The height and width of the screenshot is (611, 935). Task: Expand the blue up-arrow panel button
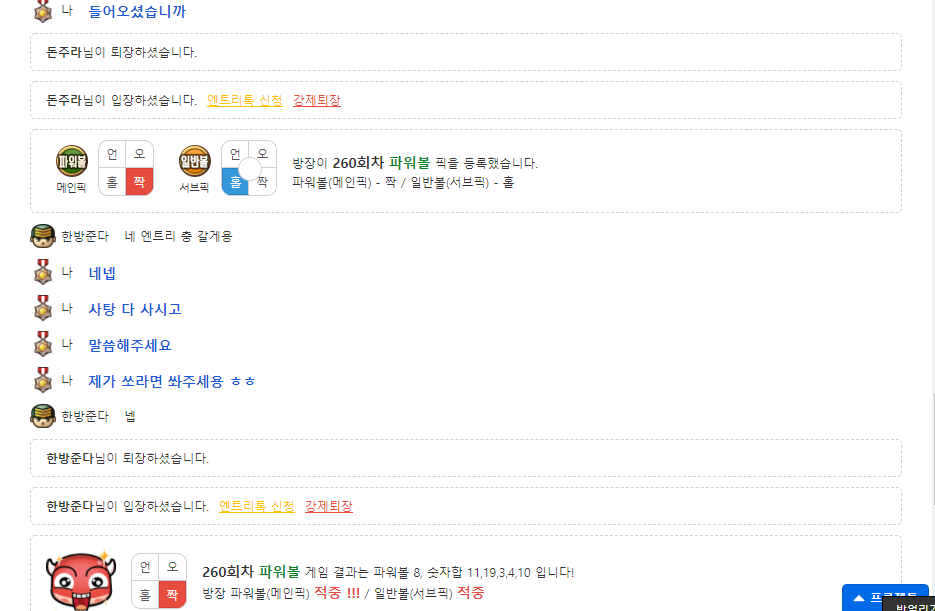click(x=885, y=597)
